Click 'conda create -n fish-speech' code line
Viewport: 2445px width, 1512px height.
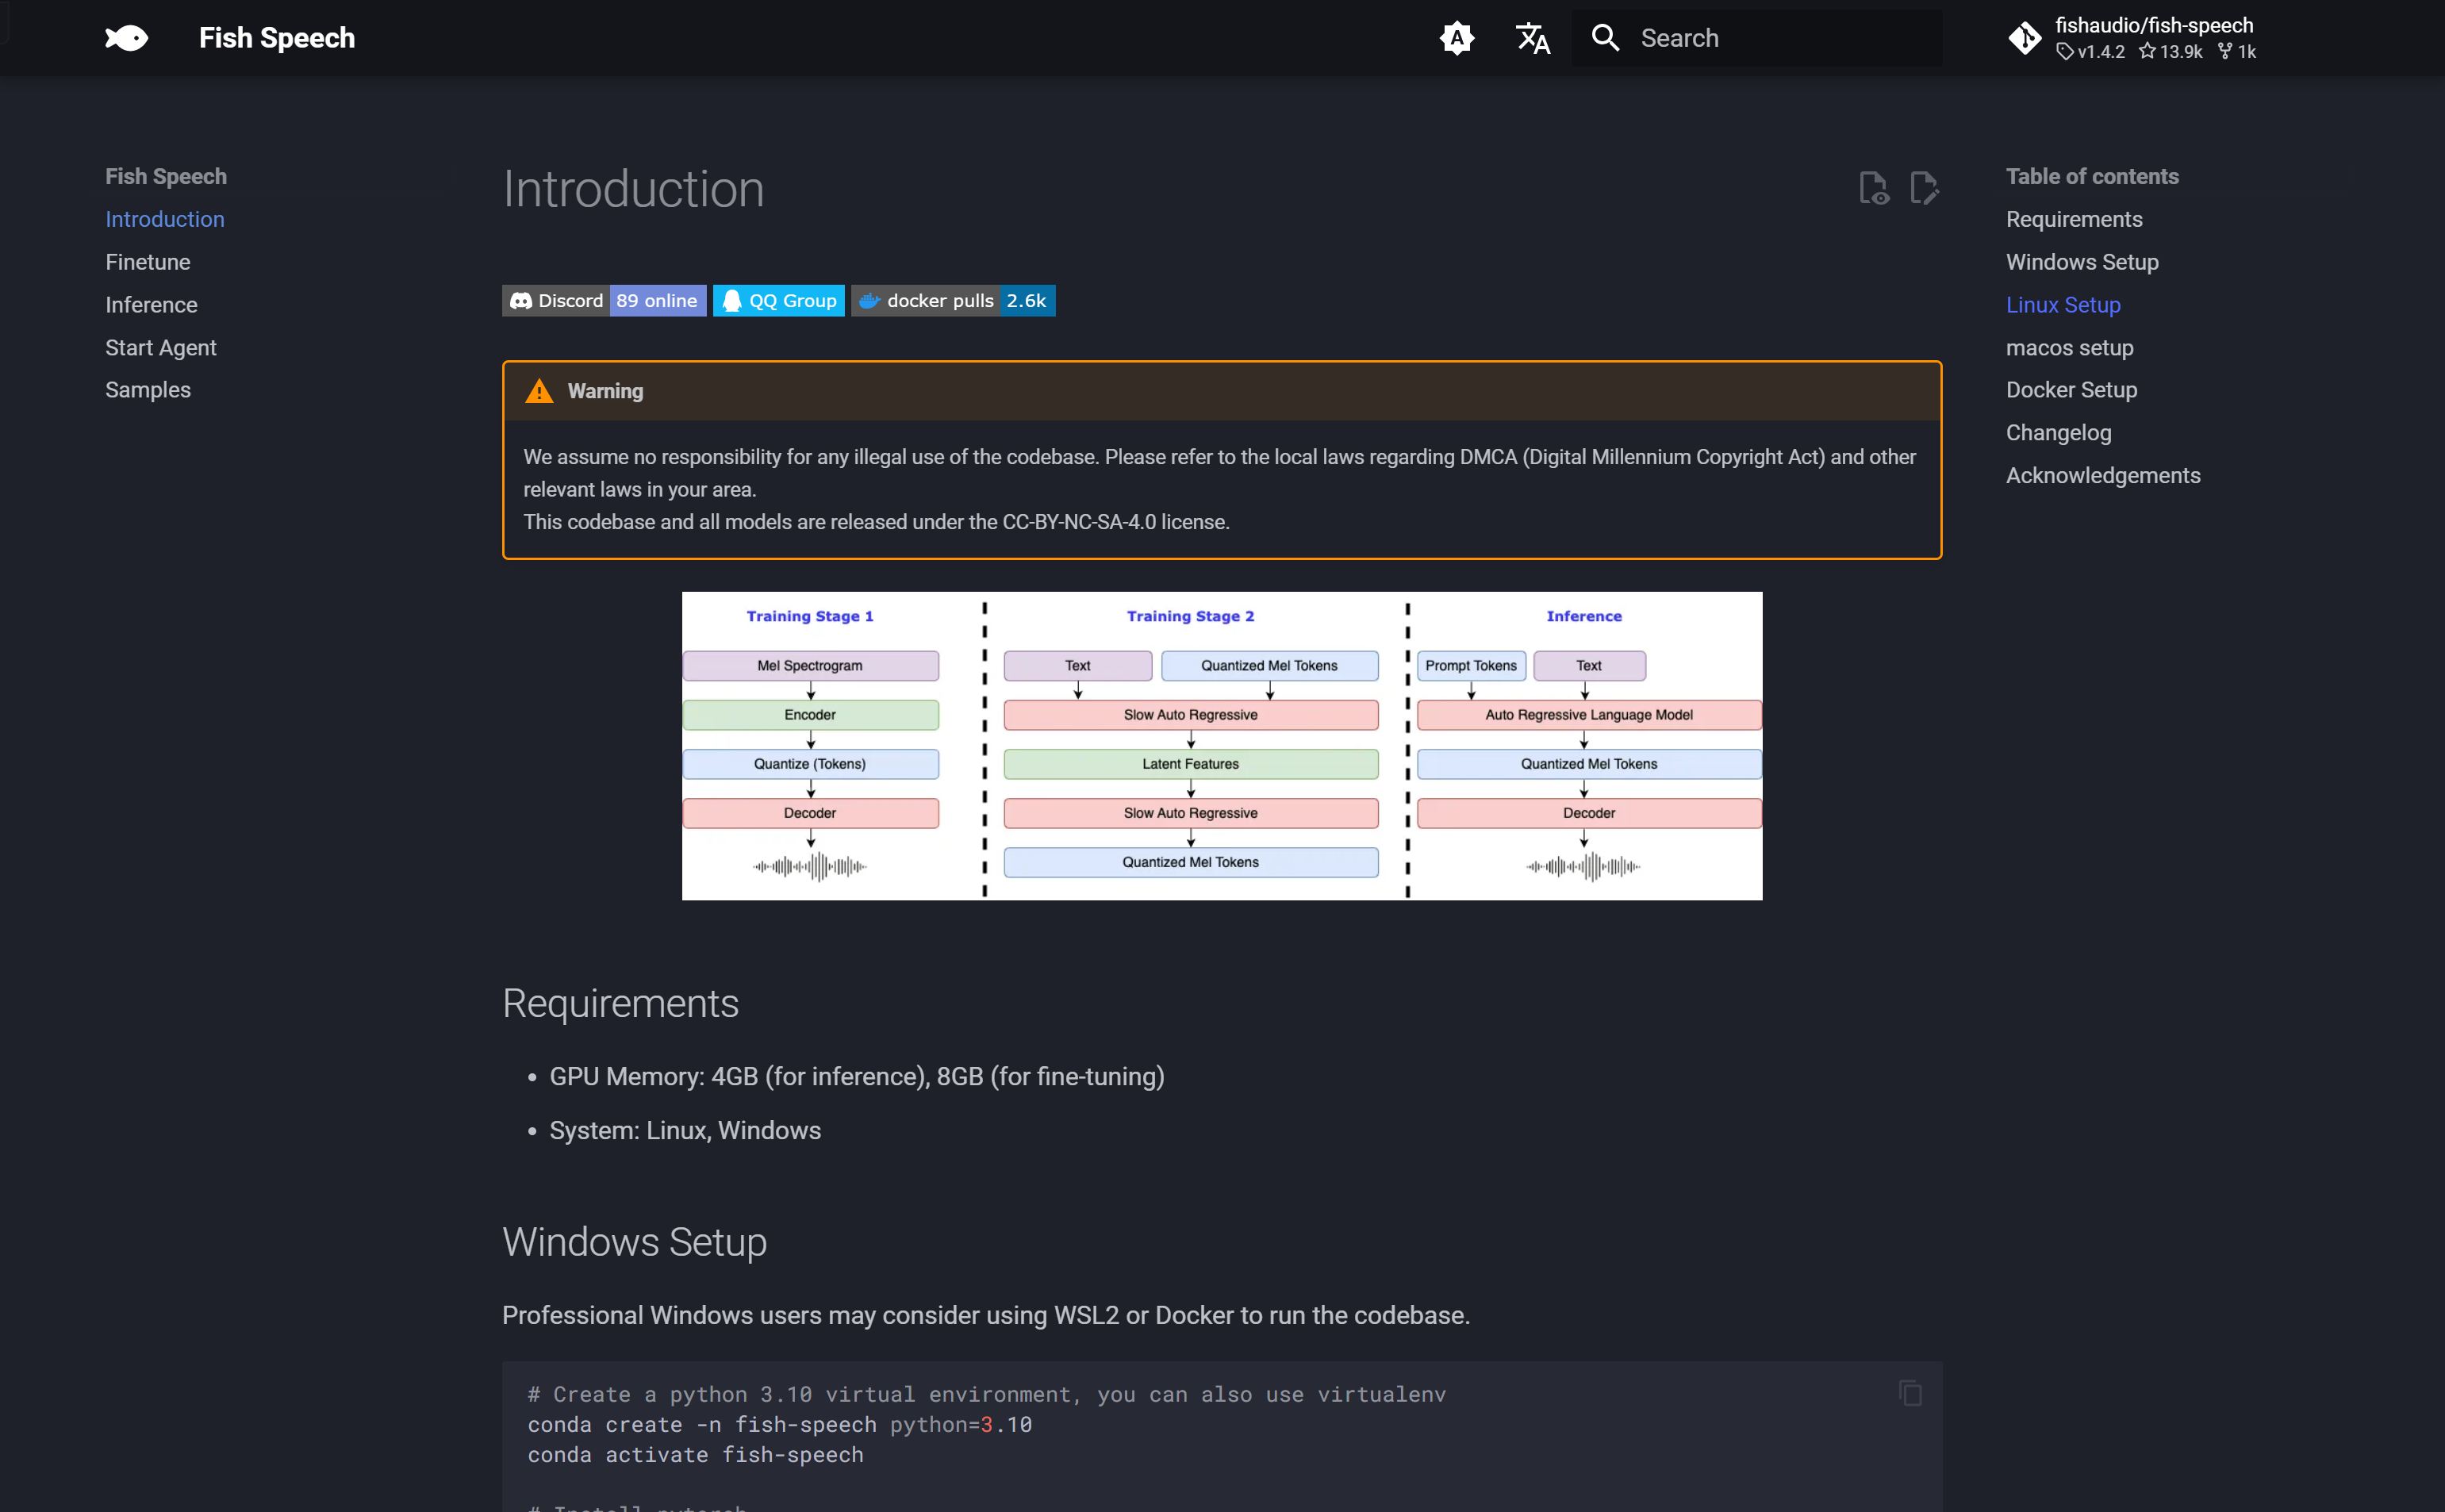pyautogui.click(x=779, y=1425)
